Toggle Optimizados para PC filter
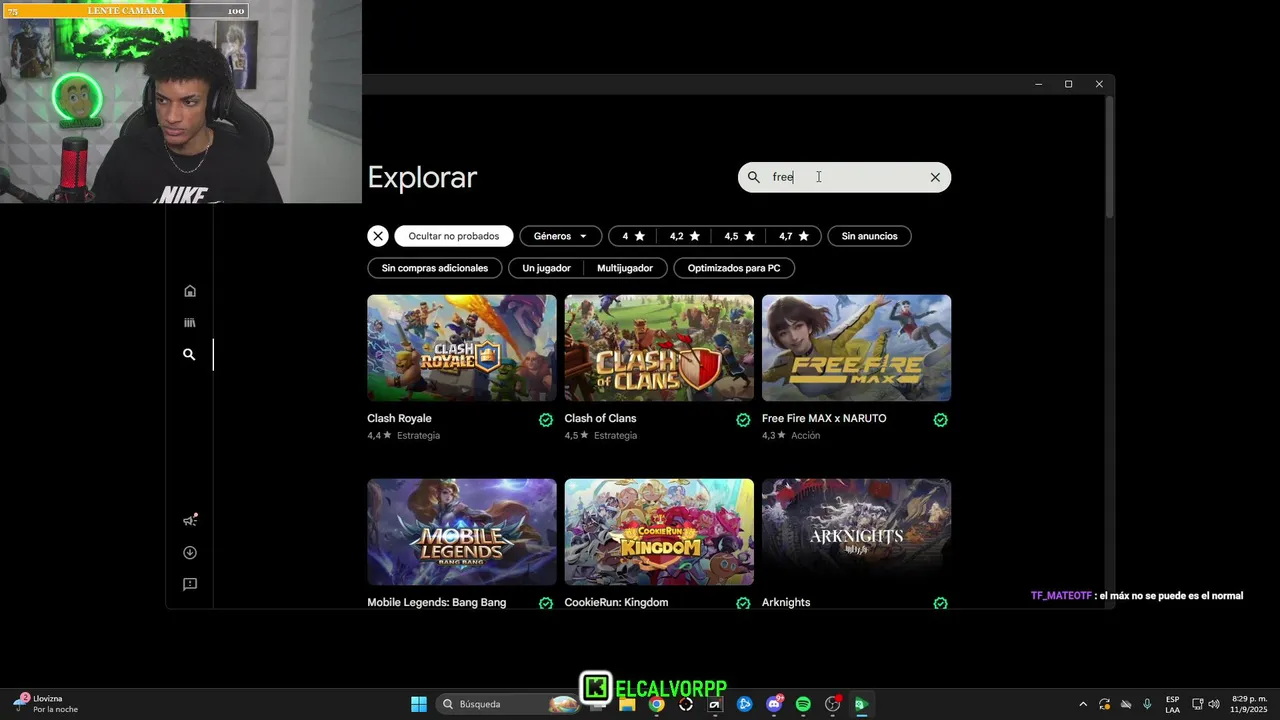 [734, 268]
